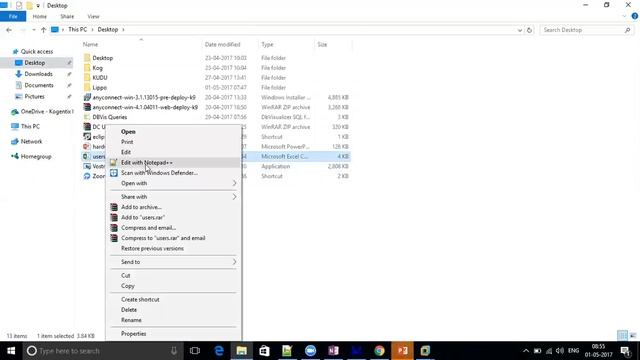The height and width of the screenshot is (360, 640).
Task: Open the File ribbon tab
Action: coord(13,16)
